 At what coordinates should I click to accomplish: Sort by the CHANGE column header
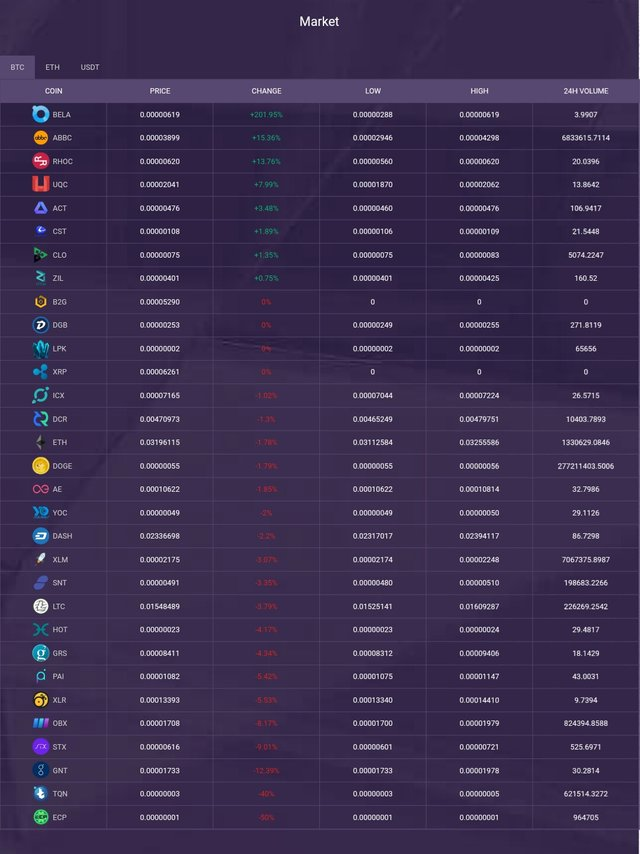[266, 91]
